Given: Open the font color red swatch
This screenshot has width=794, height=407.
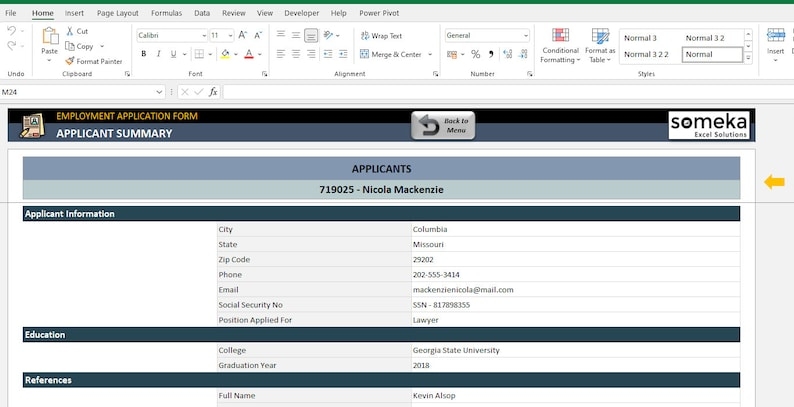Looking at the screenshot, I should (246, 54).
